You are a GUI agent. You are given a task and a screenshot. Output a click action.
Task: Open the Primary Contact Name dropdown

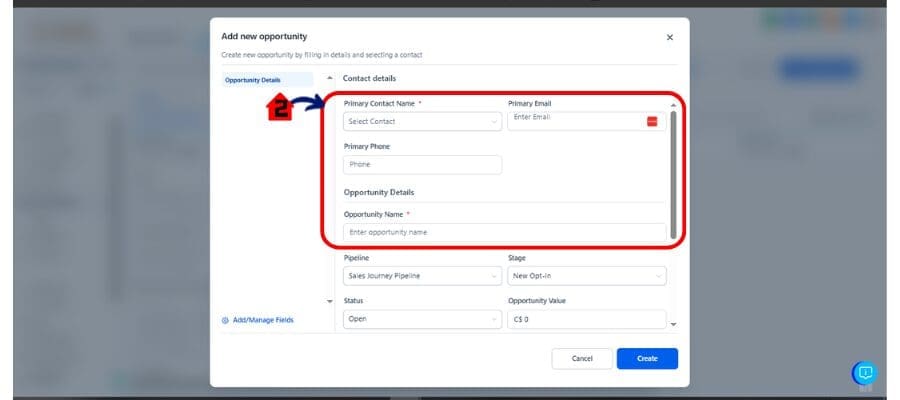422,122
